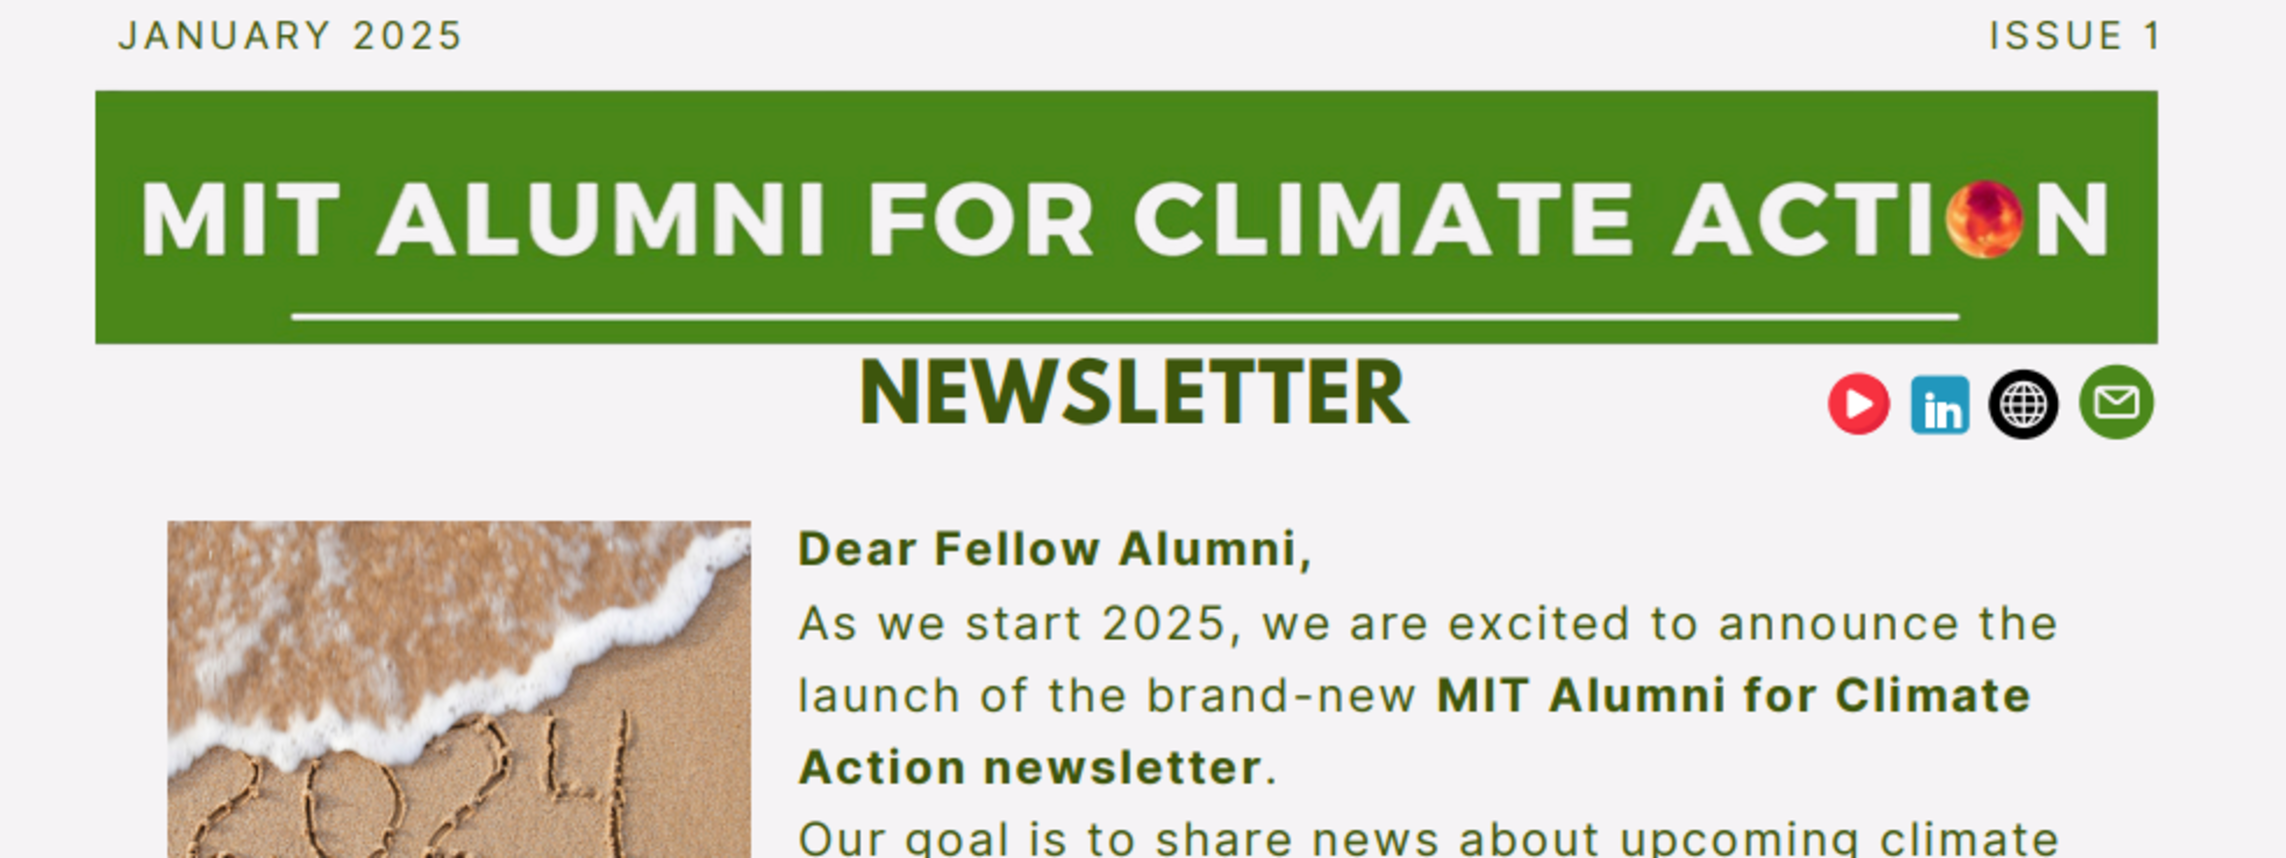
Task: Click the 'Our goal is to share' line
Action: point(1427,838)
